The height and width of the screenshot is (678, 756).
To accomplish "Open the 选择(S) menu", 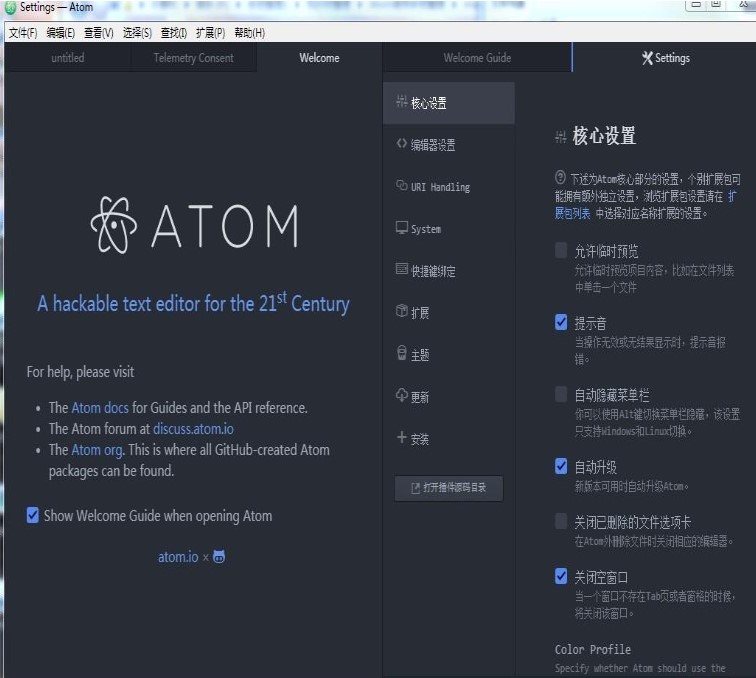I will point(137,33).
